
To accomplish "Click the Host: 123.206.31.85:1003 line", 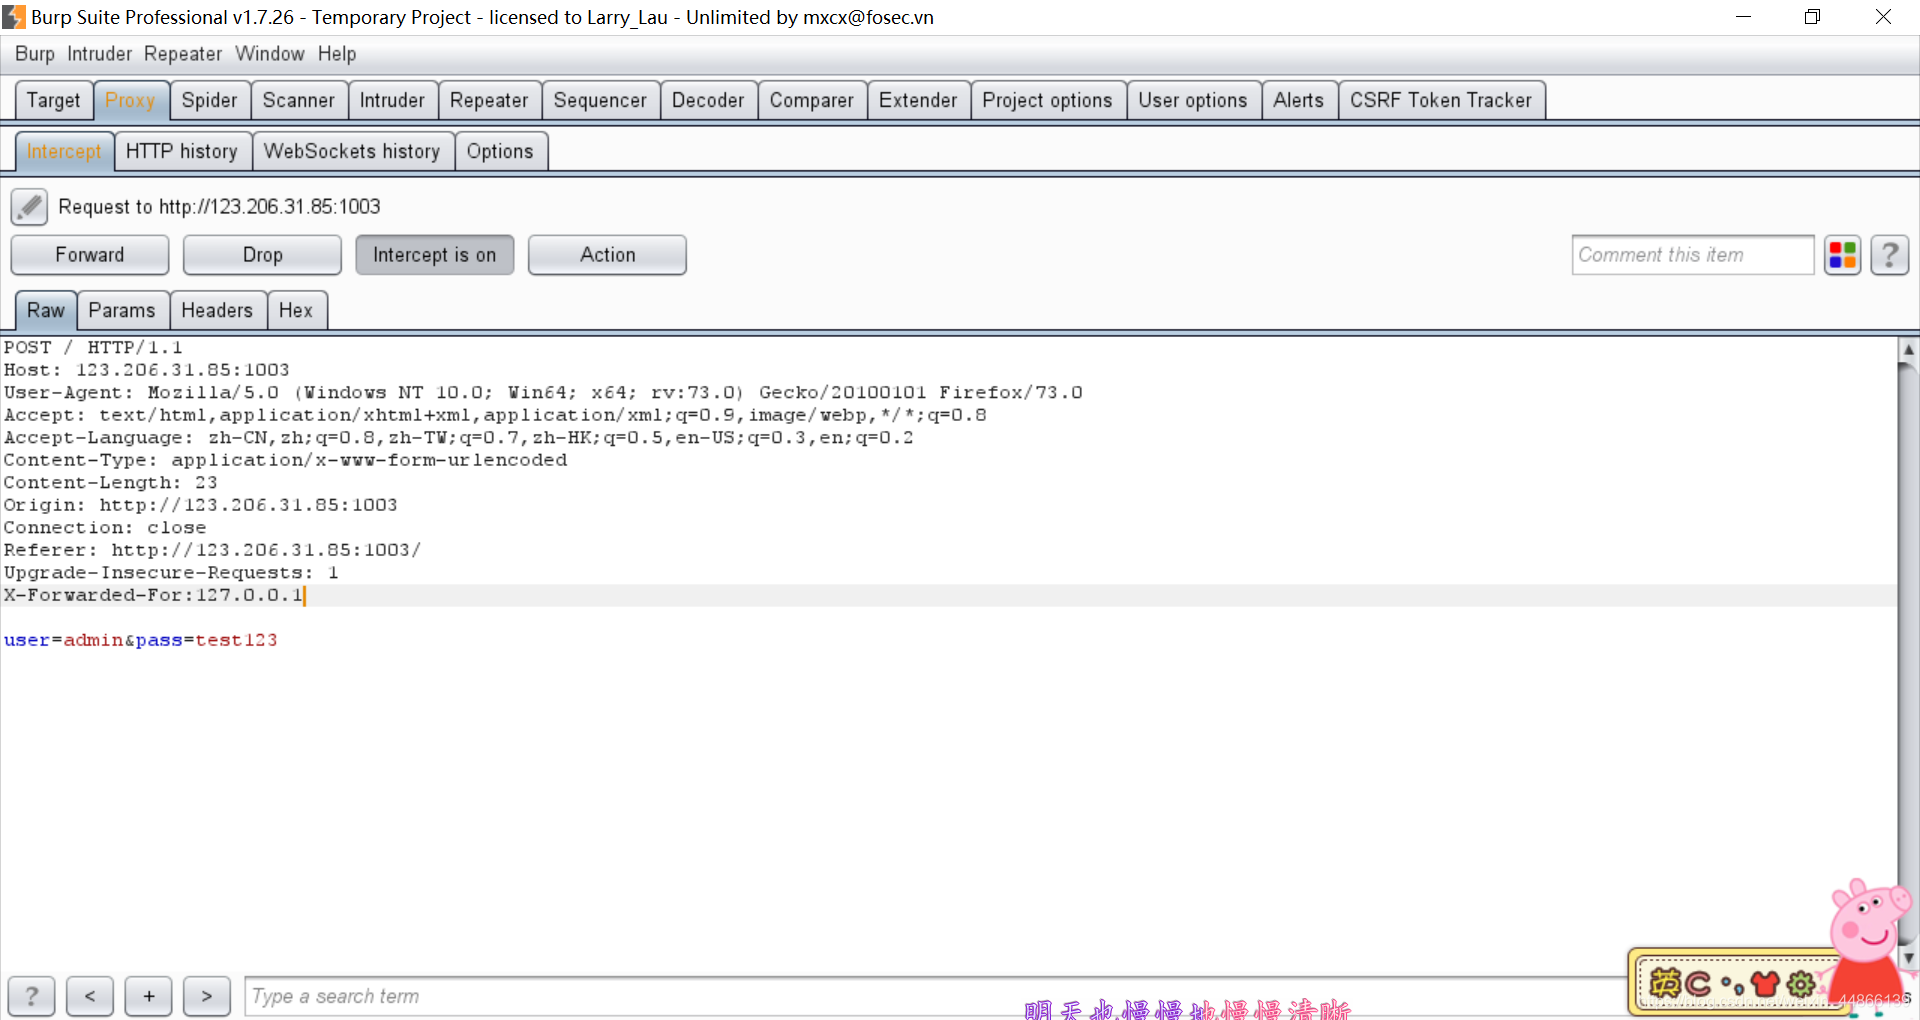I will coord(146,370).
